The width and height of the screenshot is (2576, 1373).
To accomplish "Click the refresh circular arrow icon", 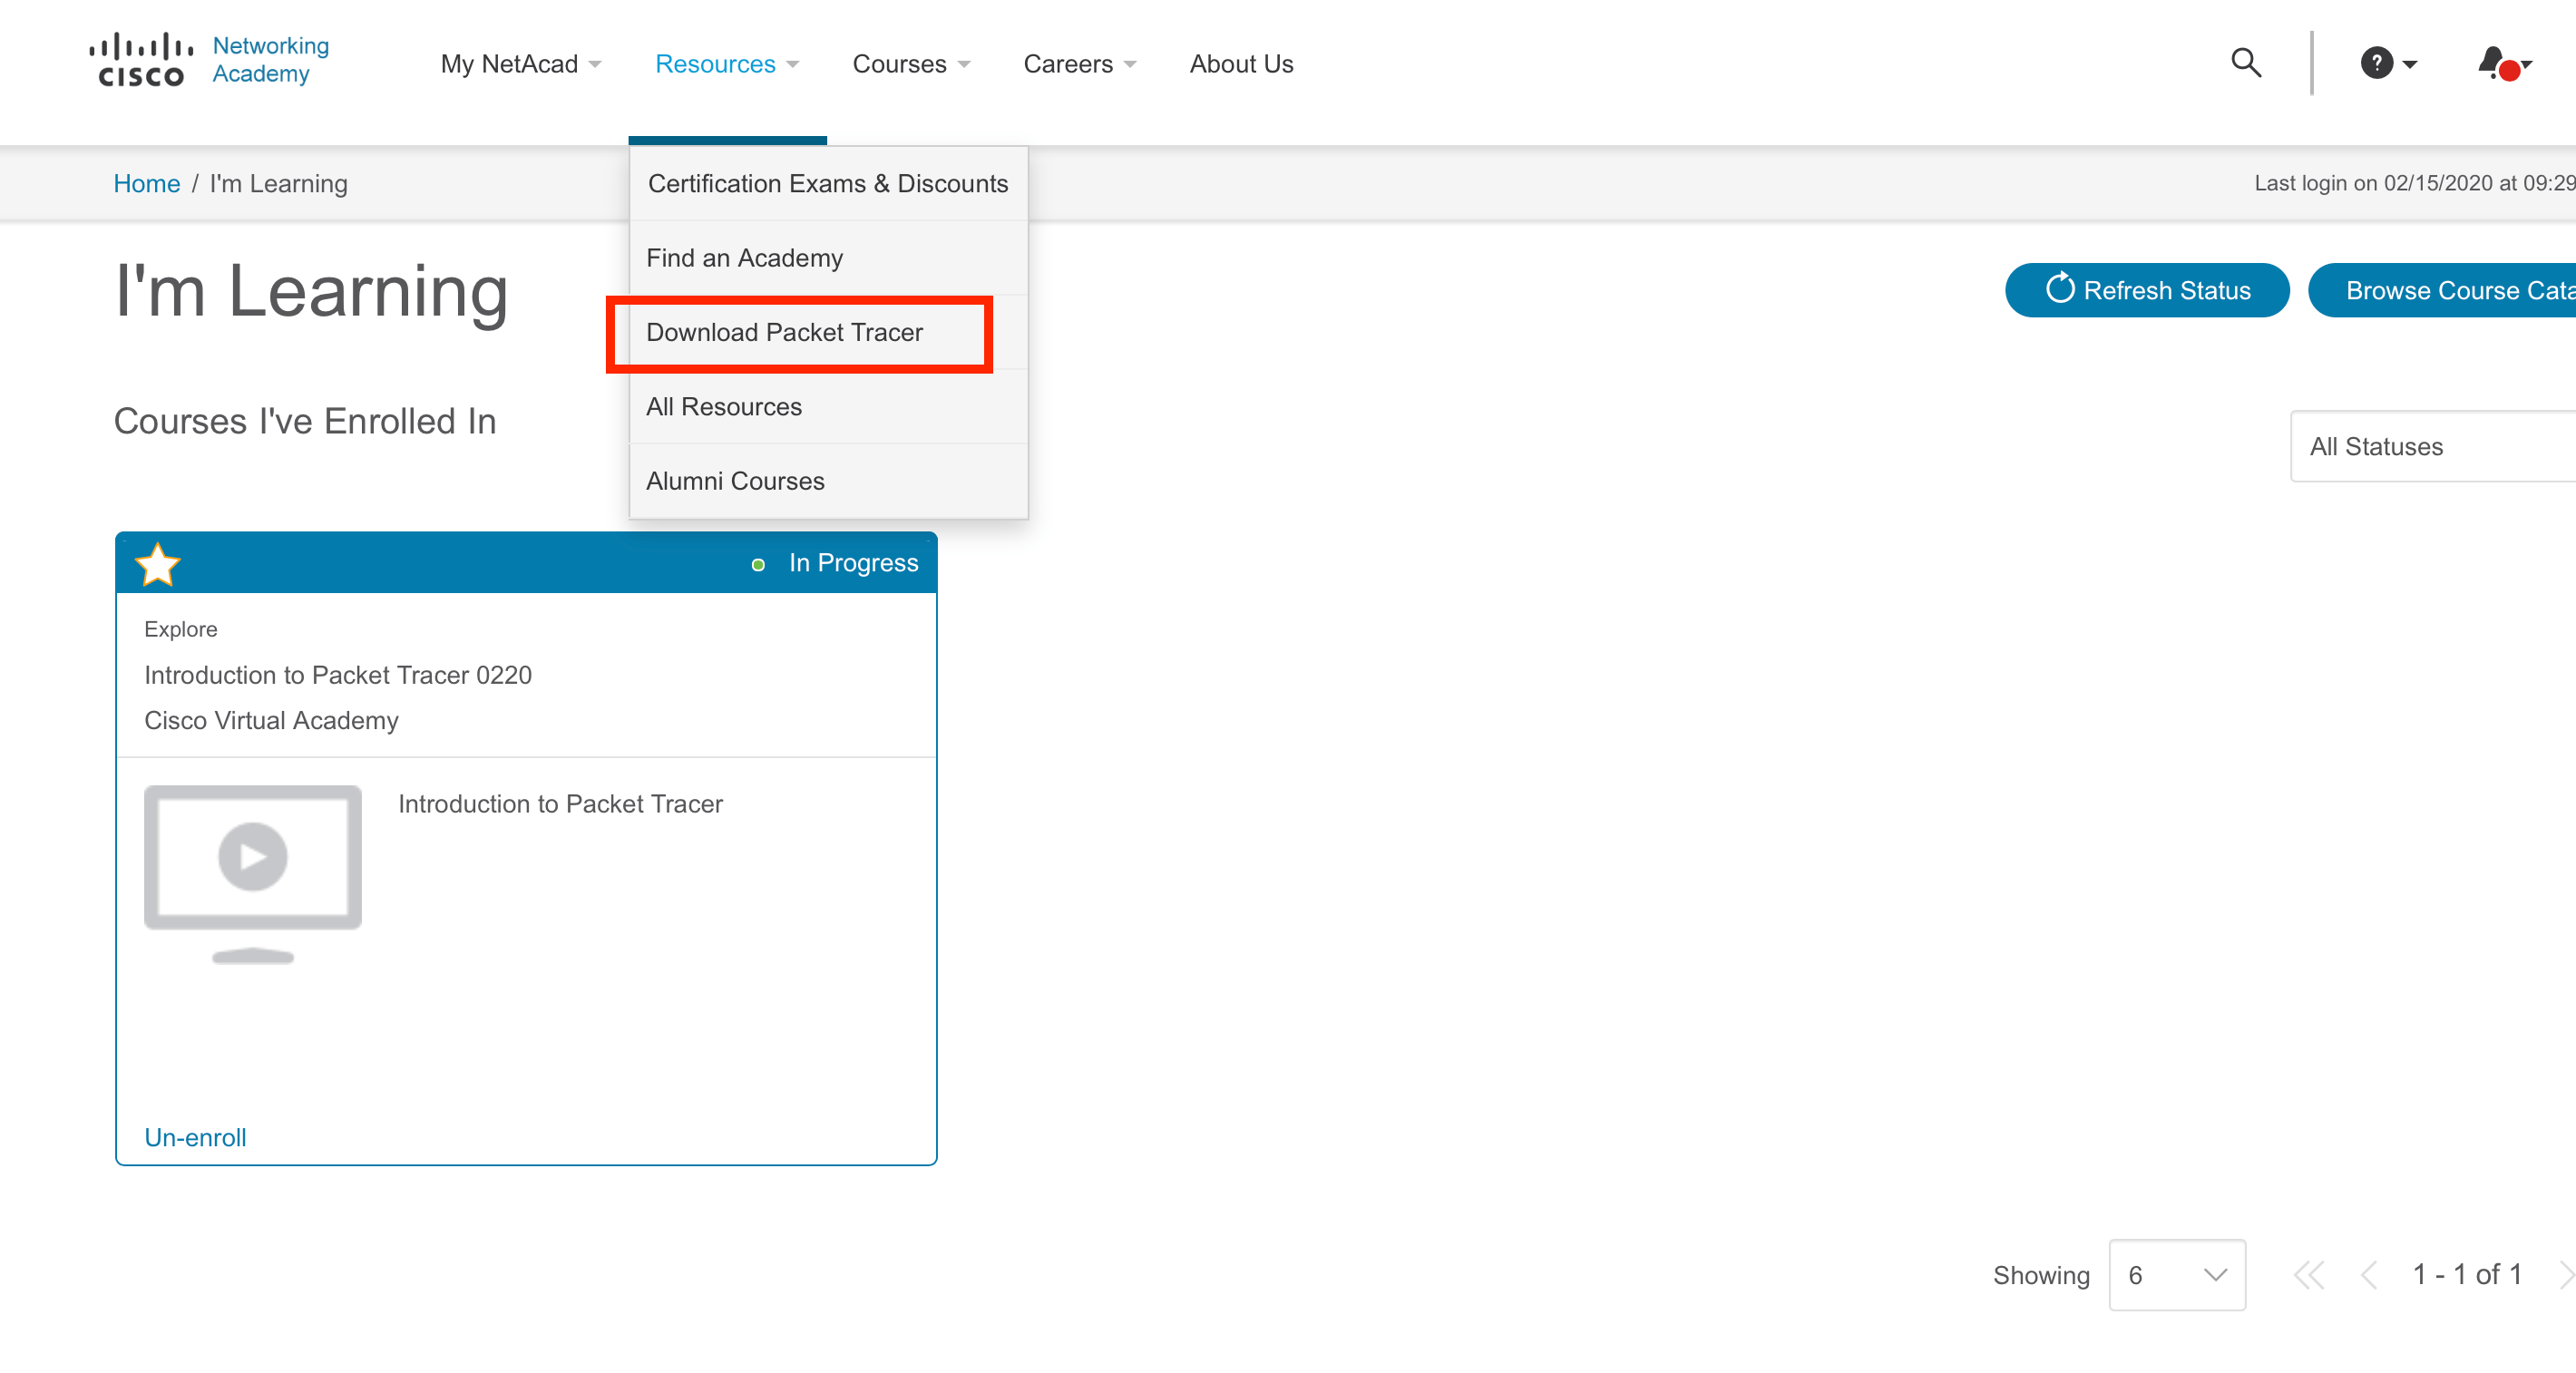I will click(x=2059, y=289).
